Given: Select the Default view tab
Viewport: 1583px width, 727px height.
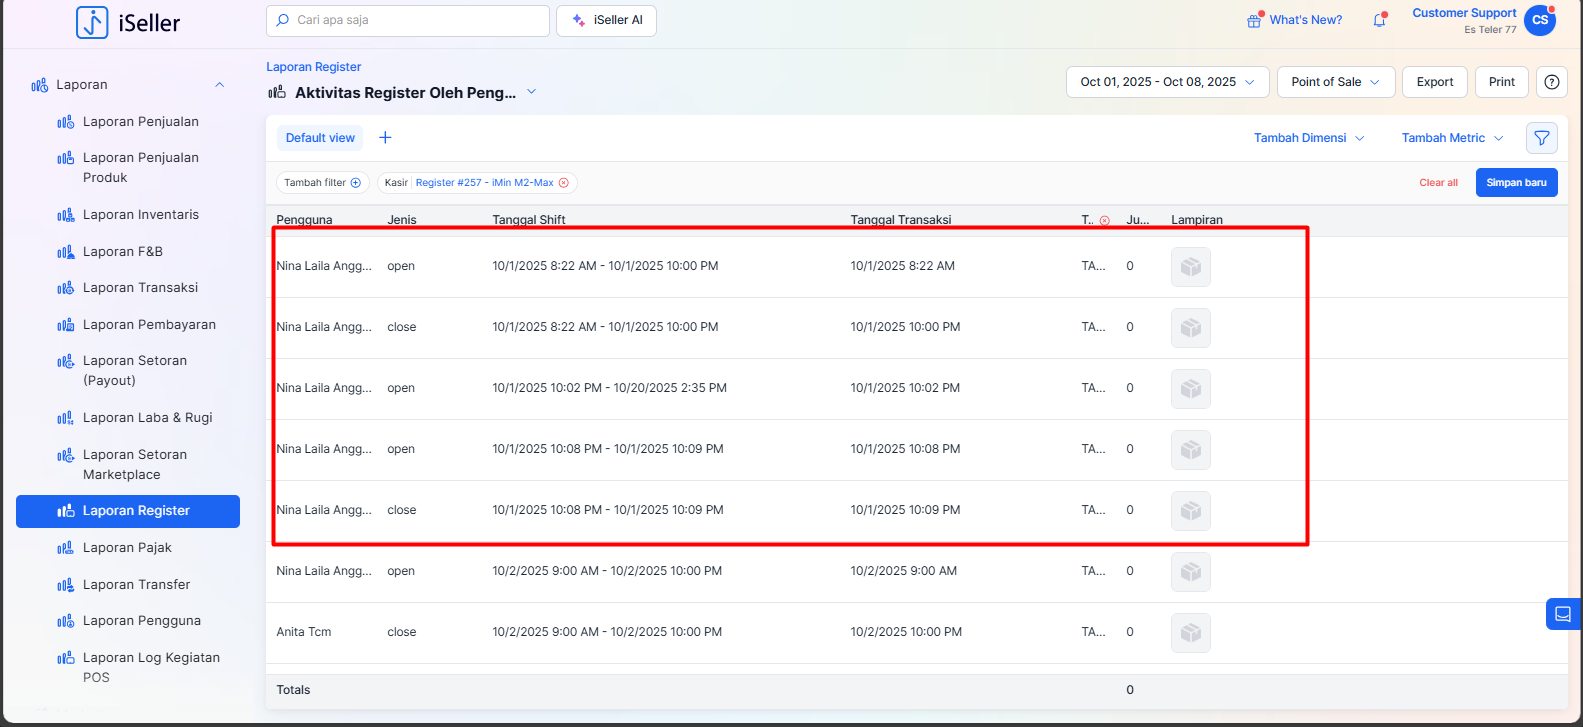Looking at the screenshot, I should pyautogui.click(x=320, y=138).
